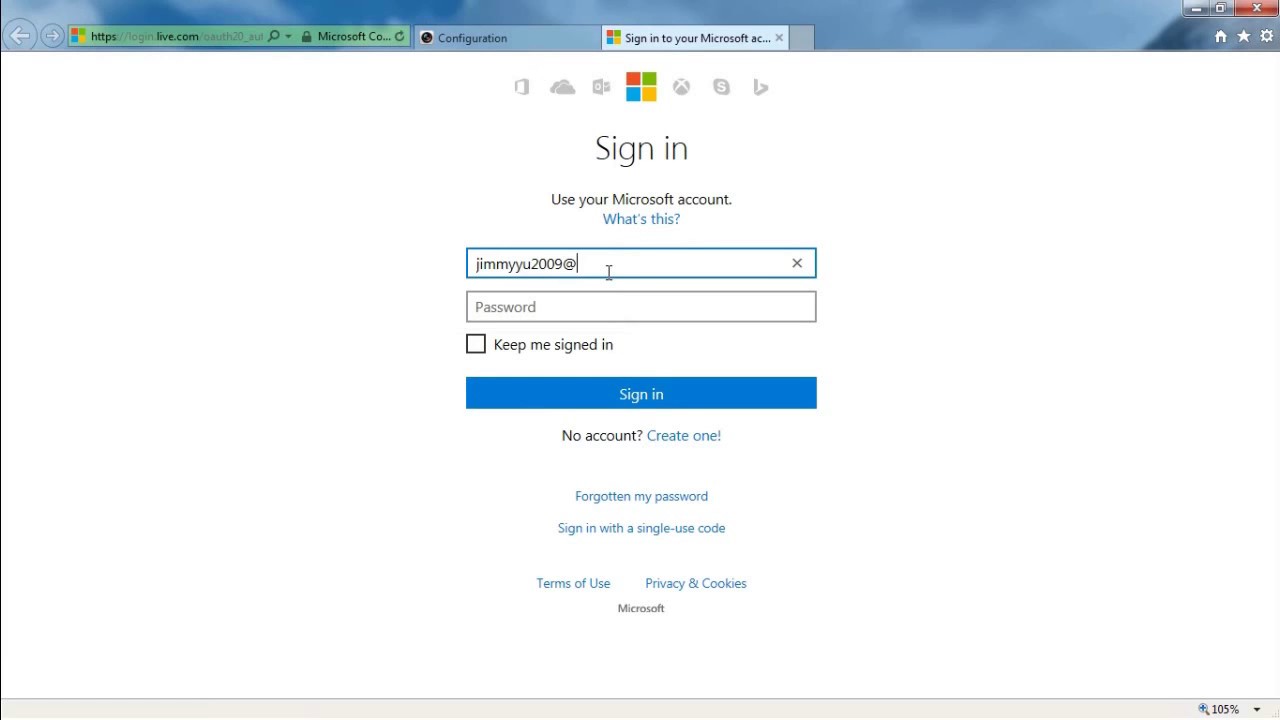Click the Microsoft footer text

[641, 608]
